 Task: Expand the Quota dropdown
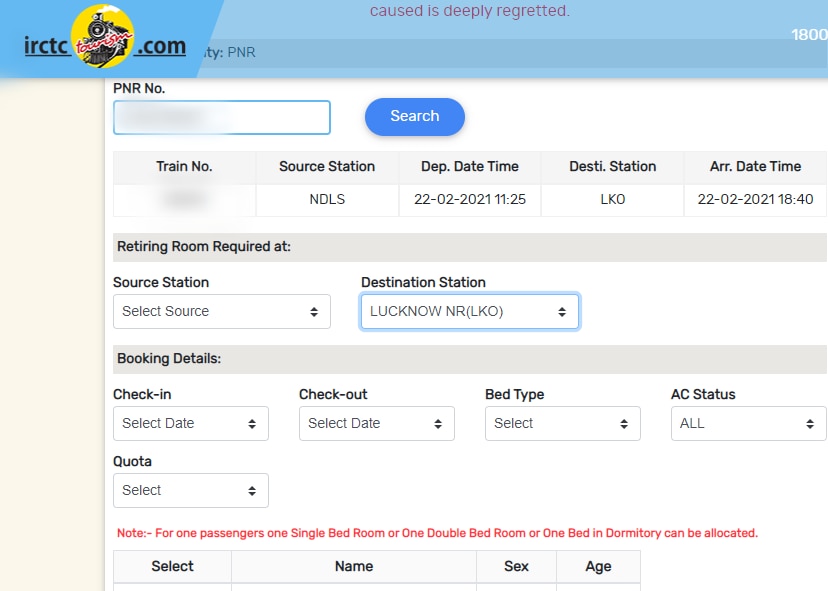click(190, 490)
